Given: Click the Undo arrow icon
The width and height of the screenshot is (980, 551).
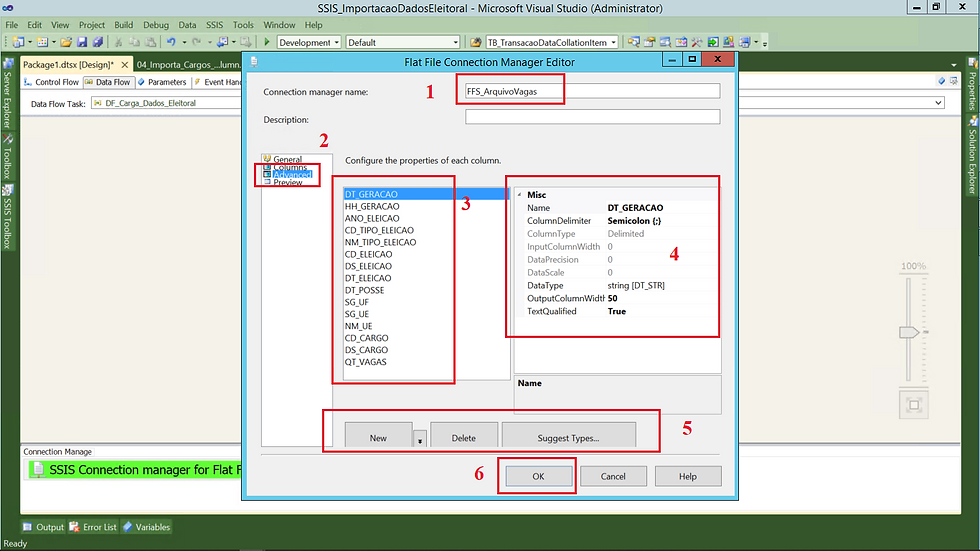Looking at the screenshot, I should click(171, 42).
